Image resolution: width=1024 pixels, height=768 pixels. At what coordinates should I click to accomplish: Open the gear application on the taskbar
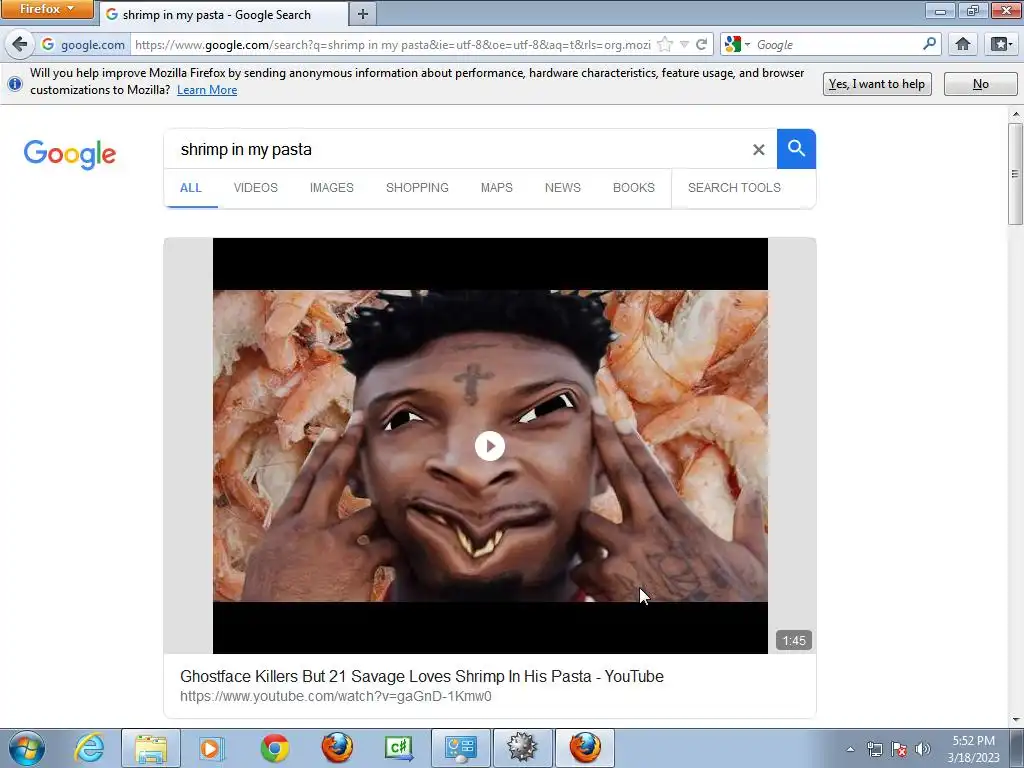point(522,748)
